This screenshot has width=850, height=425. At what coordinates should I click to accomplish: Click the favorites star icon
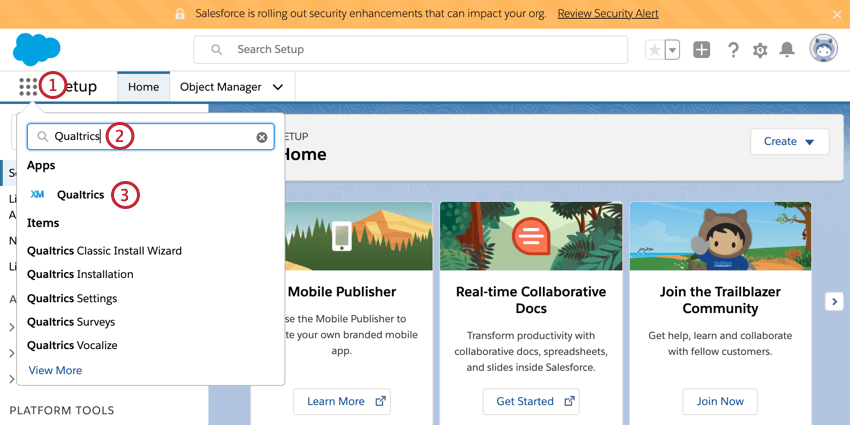coord(655,50)
